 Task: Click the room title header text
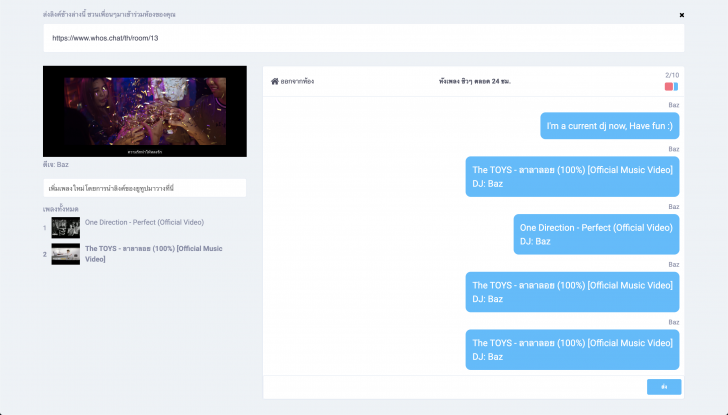474,81
